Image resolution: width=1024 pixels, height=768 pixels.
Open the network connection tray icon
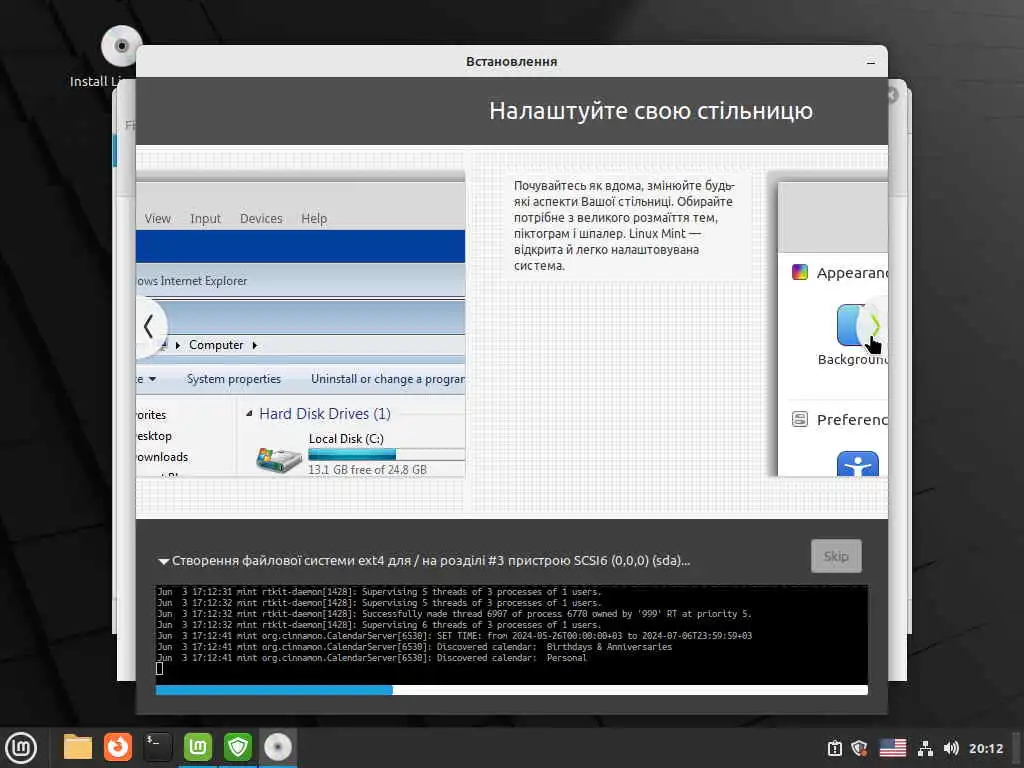click(x=925, y=748)
